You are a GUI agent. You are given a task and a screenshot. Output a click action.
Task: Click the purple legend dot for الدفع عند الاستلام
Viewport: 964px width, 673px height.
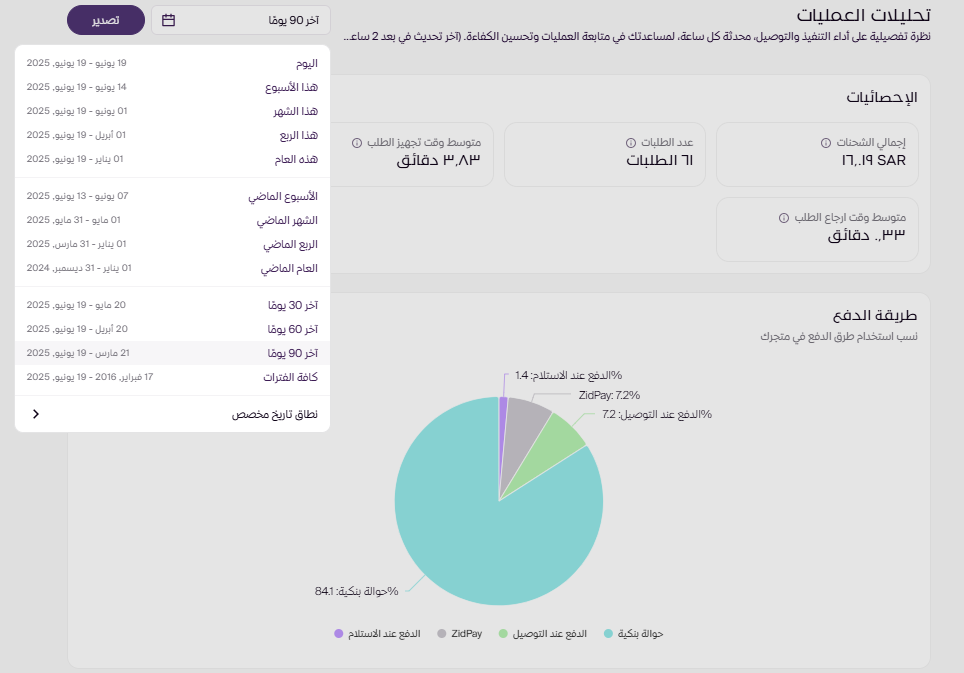(339, 634)
